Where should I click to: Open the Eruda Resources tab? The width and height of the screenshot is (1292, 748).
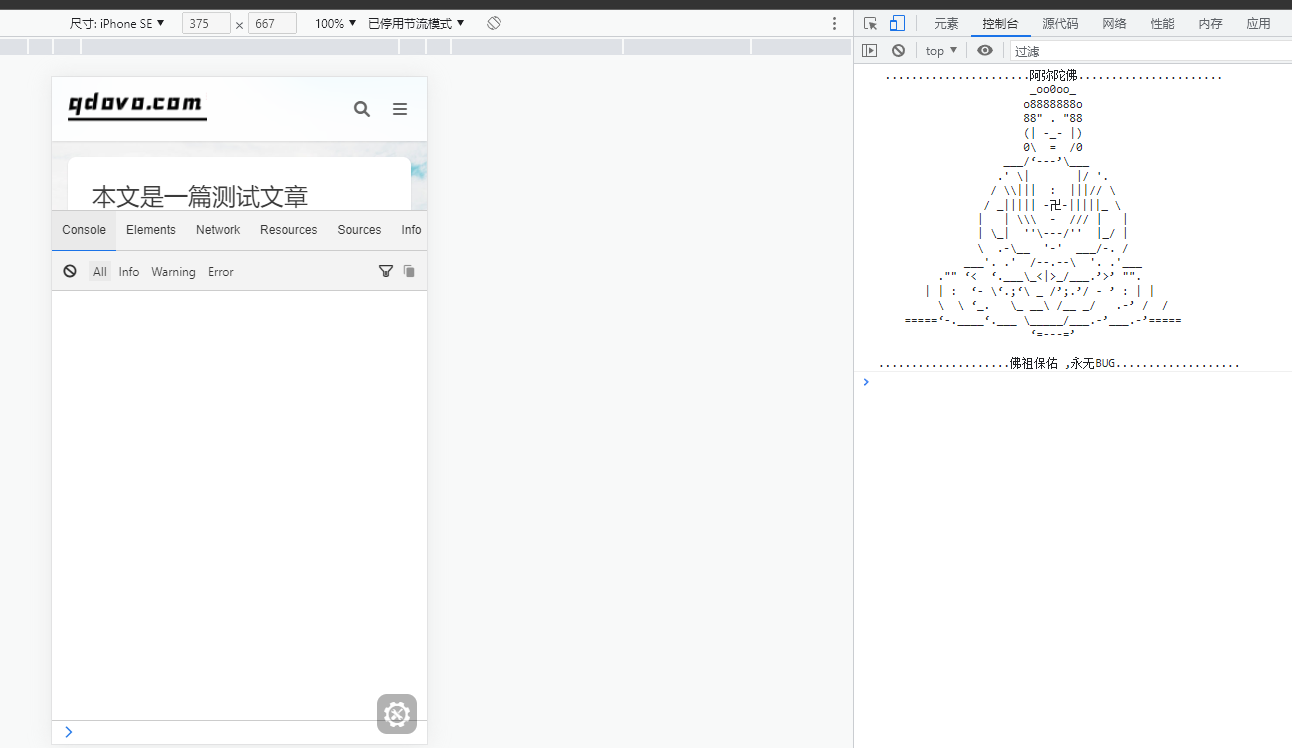click(x=289, y=230)
